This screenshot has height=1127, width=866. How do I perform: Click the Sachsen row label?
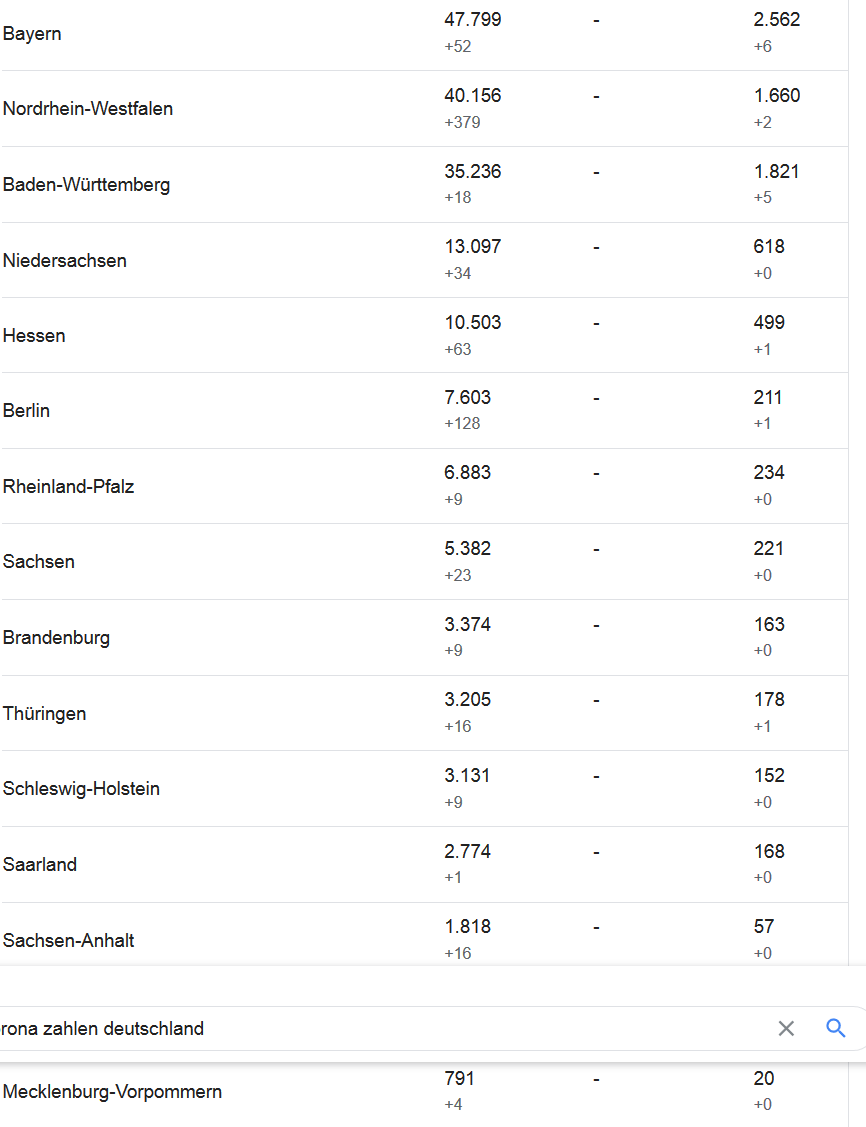[39, 561]
